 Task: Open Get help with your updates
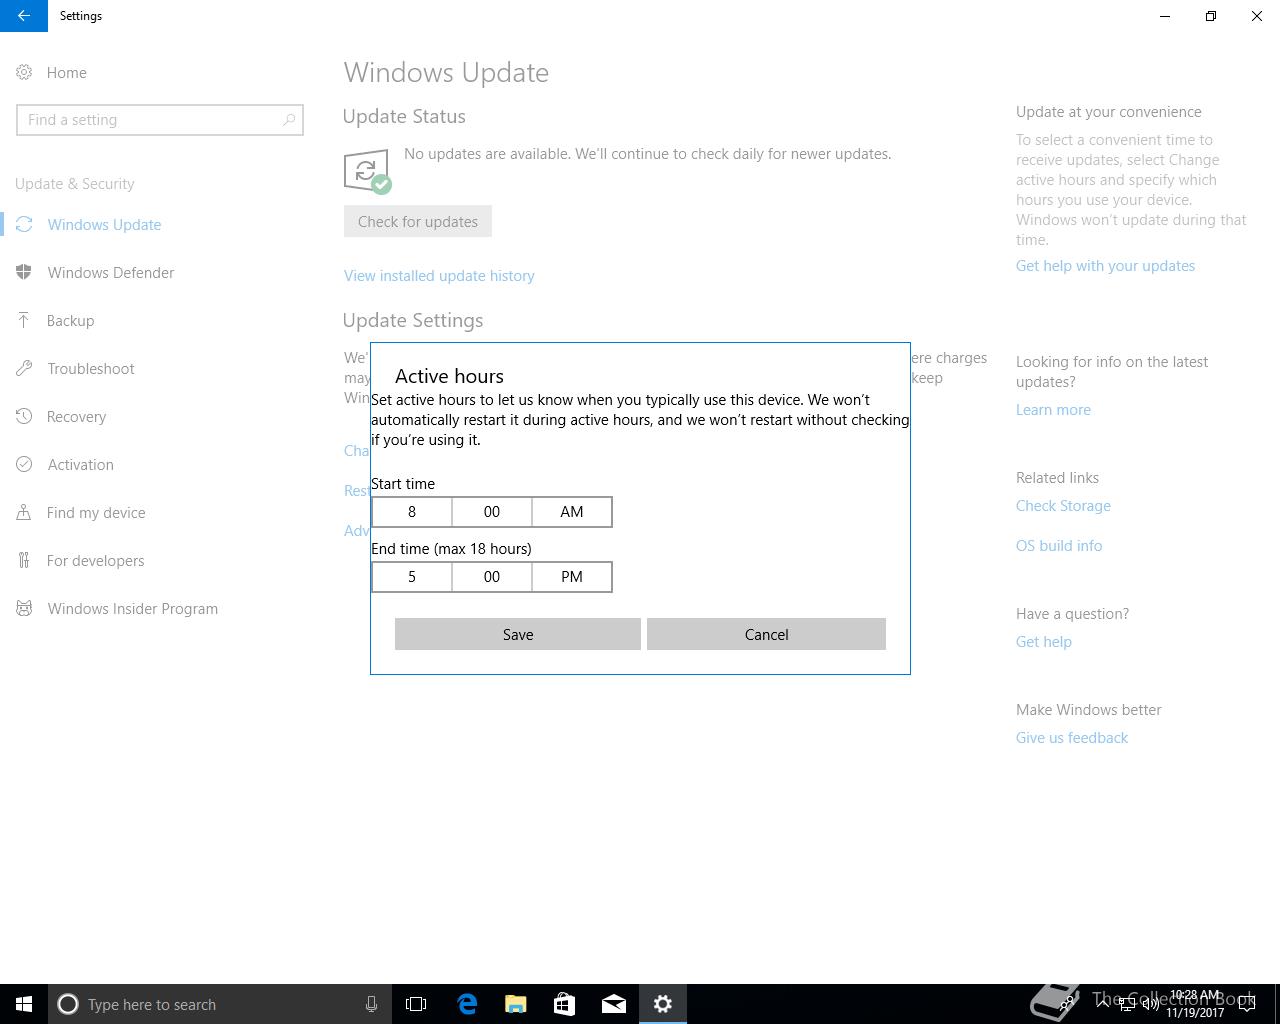tap(1105, 266)
